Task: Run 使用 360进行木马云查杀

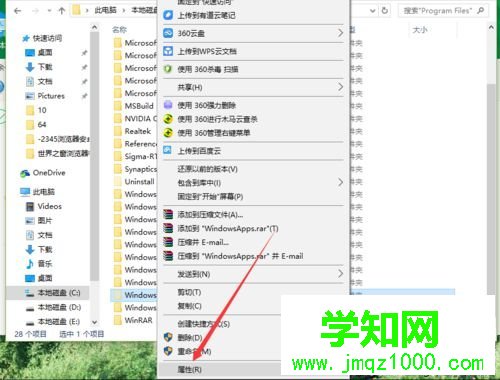Action: [x=253, y=119]
